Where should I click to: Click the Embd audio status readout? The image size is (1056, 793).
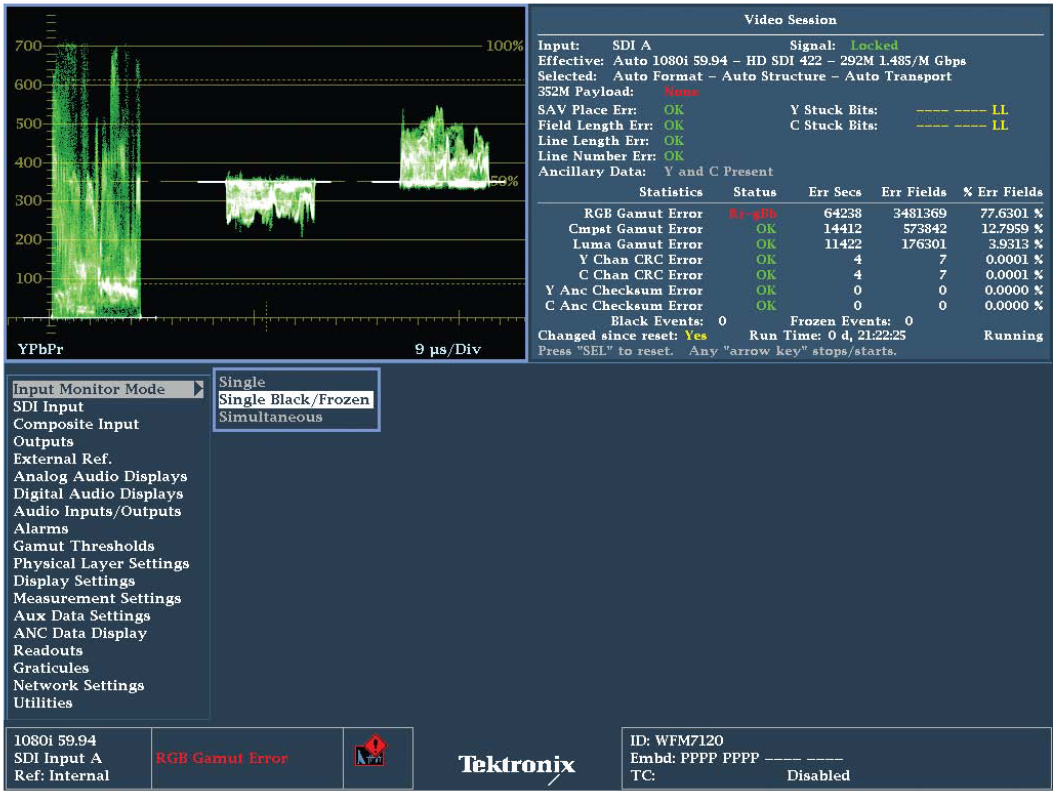[736, 758]
